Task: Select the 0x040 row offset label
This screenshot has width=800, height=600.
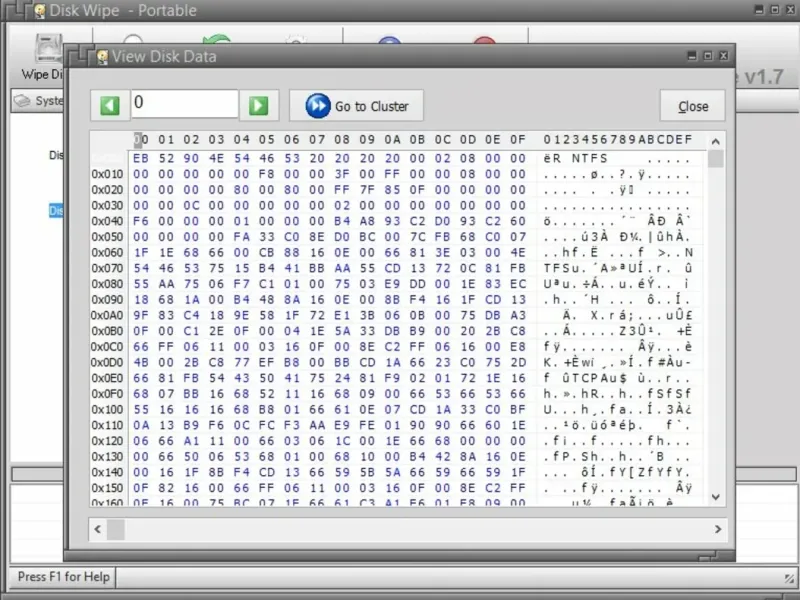Action: click(107, 221)
